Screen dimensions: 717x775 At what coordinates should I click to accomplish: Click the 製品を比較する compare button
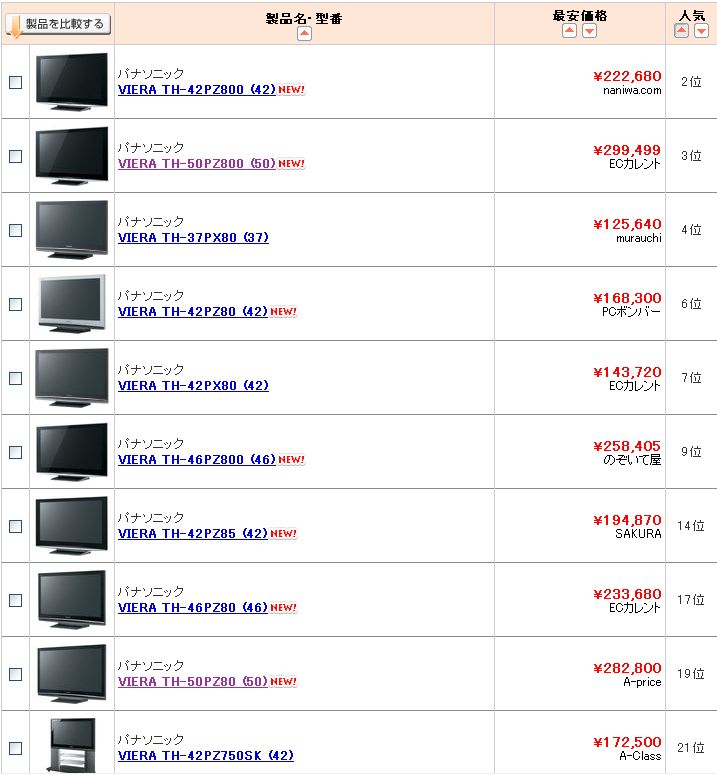(58, 24)
